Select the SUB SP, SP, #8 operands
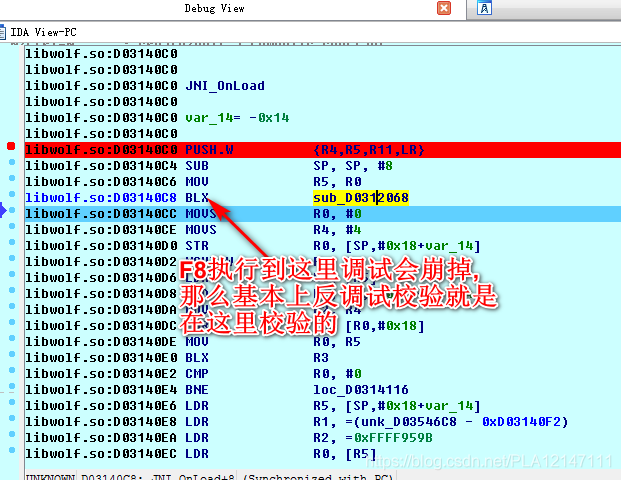This screenshot has height=480, width=621. (353, 166)
